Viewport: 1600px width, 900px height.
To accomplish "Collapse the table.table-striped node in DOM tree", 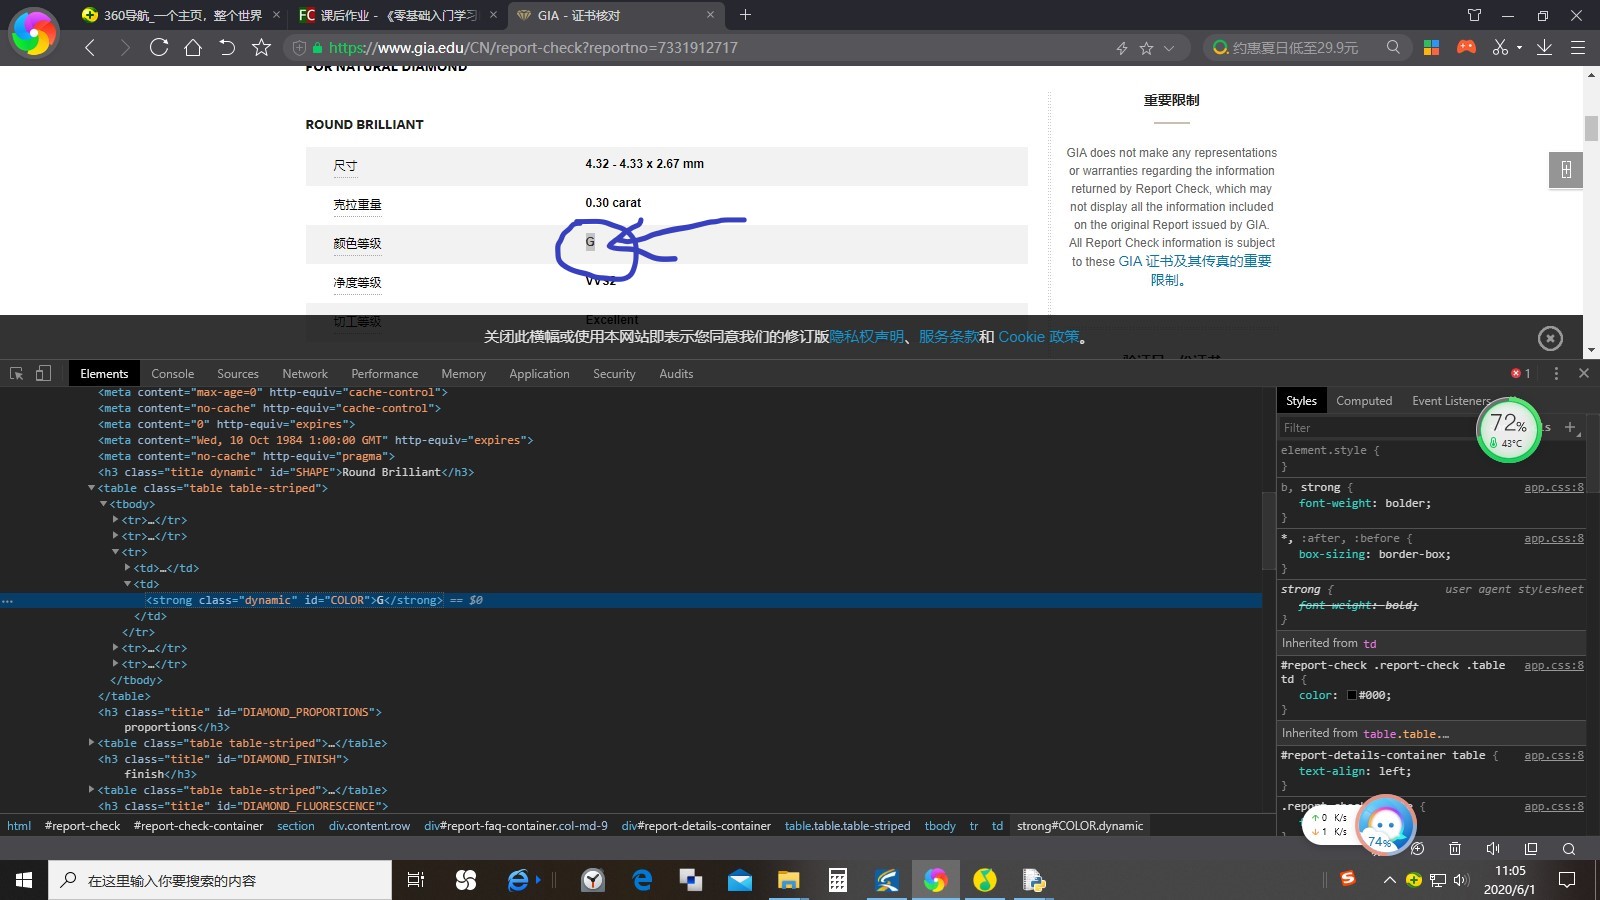I will point(91,488).
